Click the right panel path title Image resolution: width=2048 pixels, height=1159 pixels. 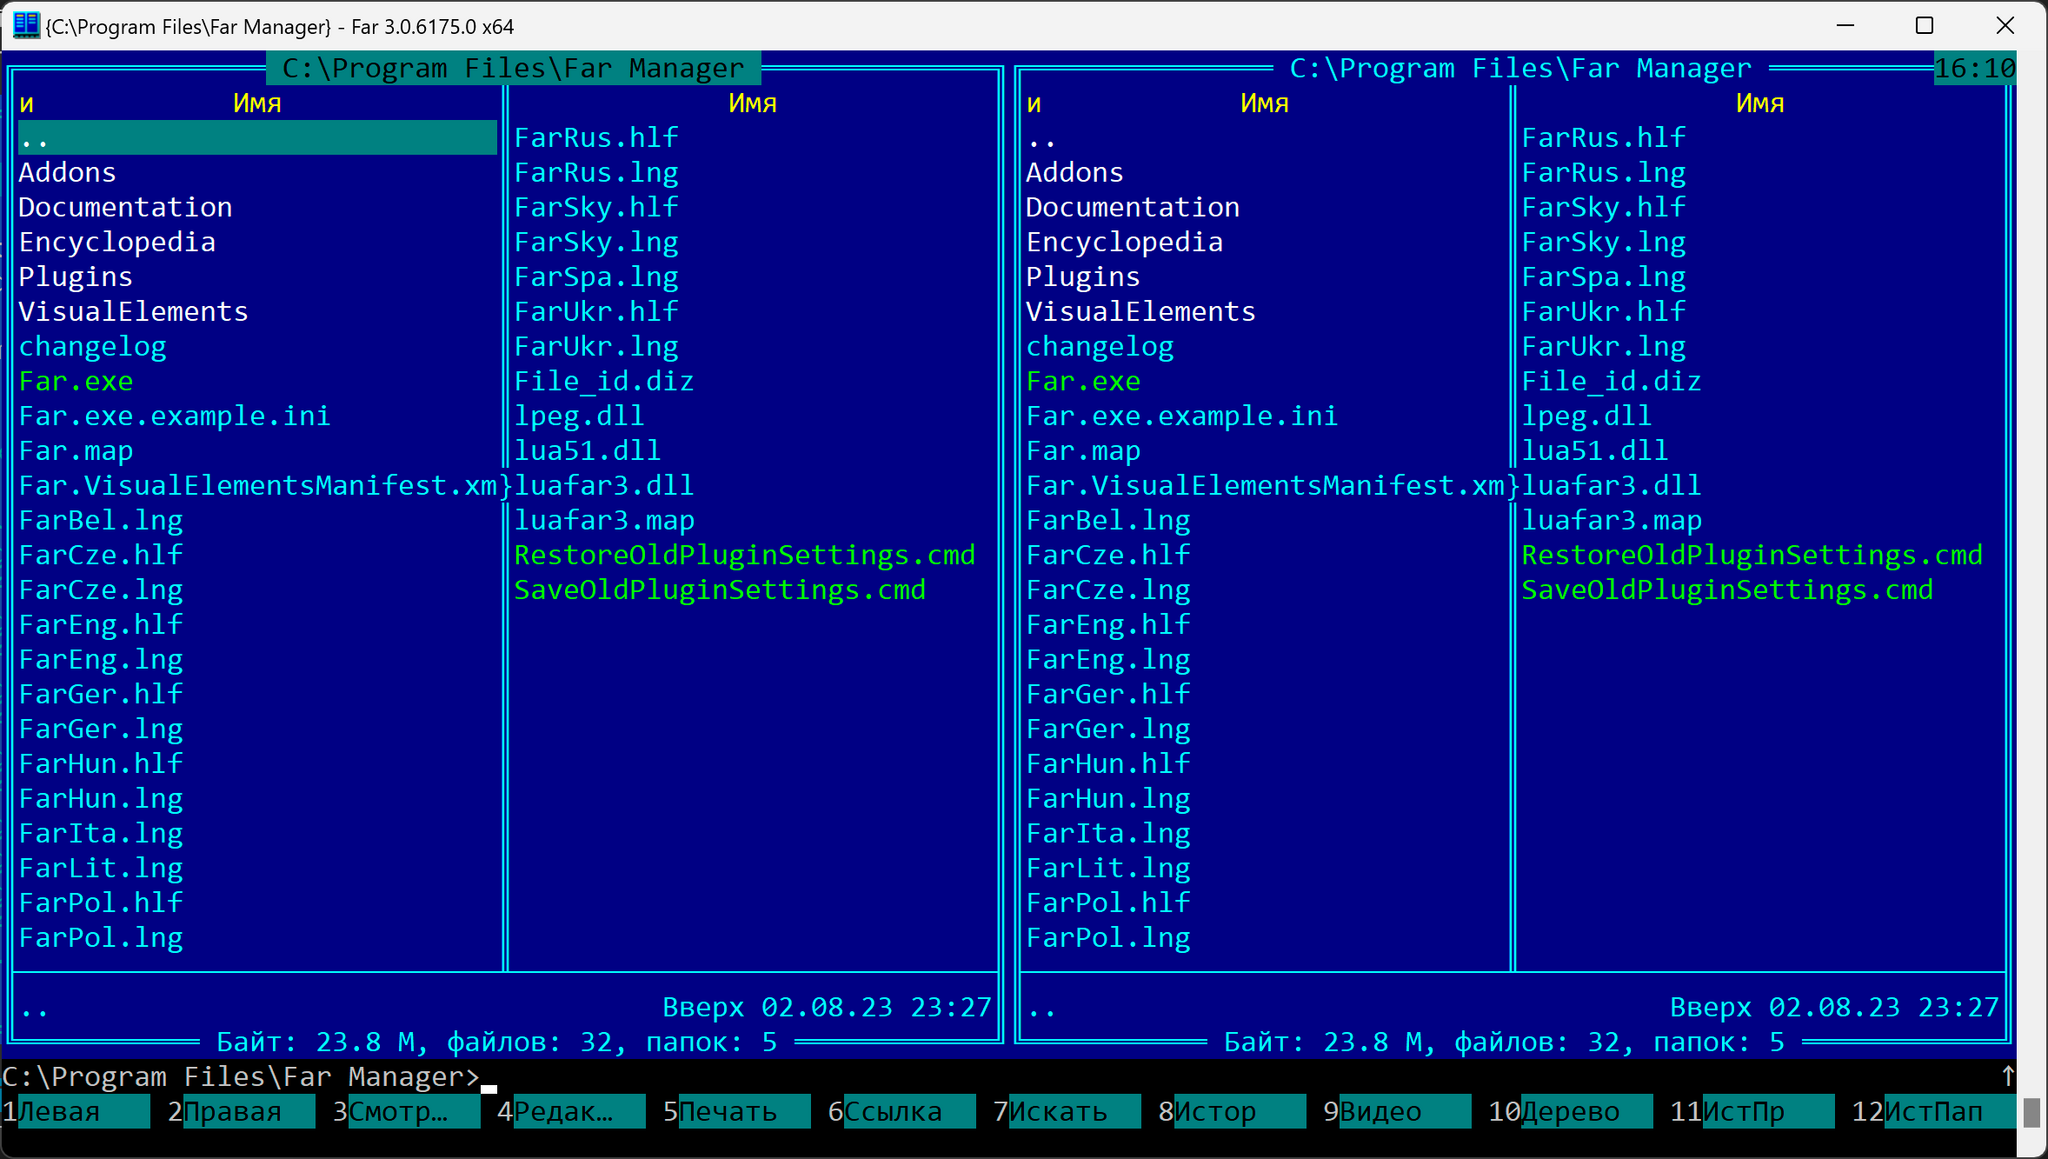(1520, 68)
